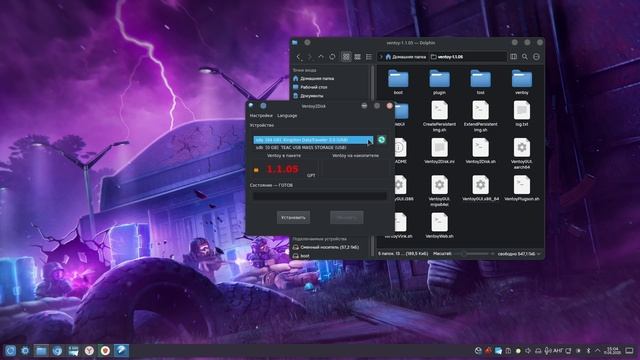Toggle pin on all desktops for Ventoy2Disk window
640x360 pixels.
263,106
